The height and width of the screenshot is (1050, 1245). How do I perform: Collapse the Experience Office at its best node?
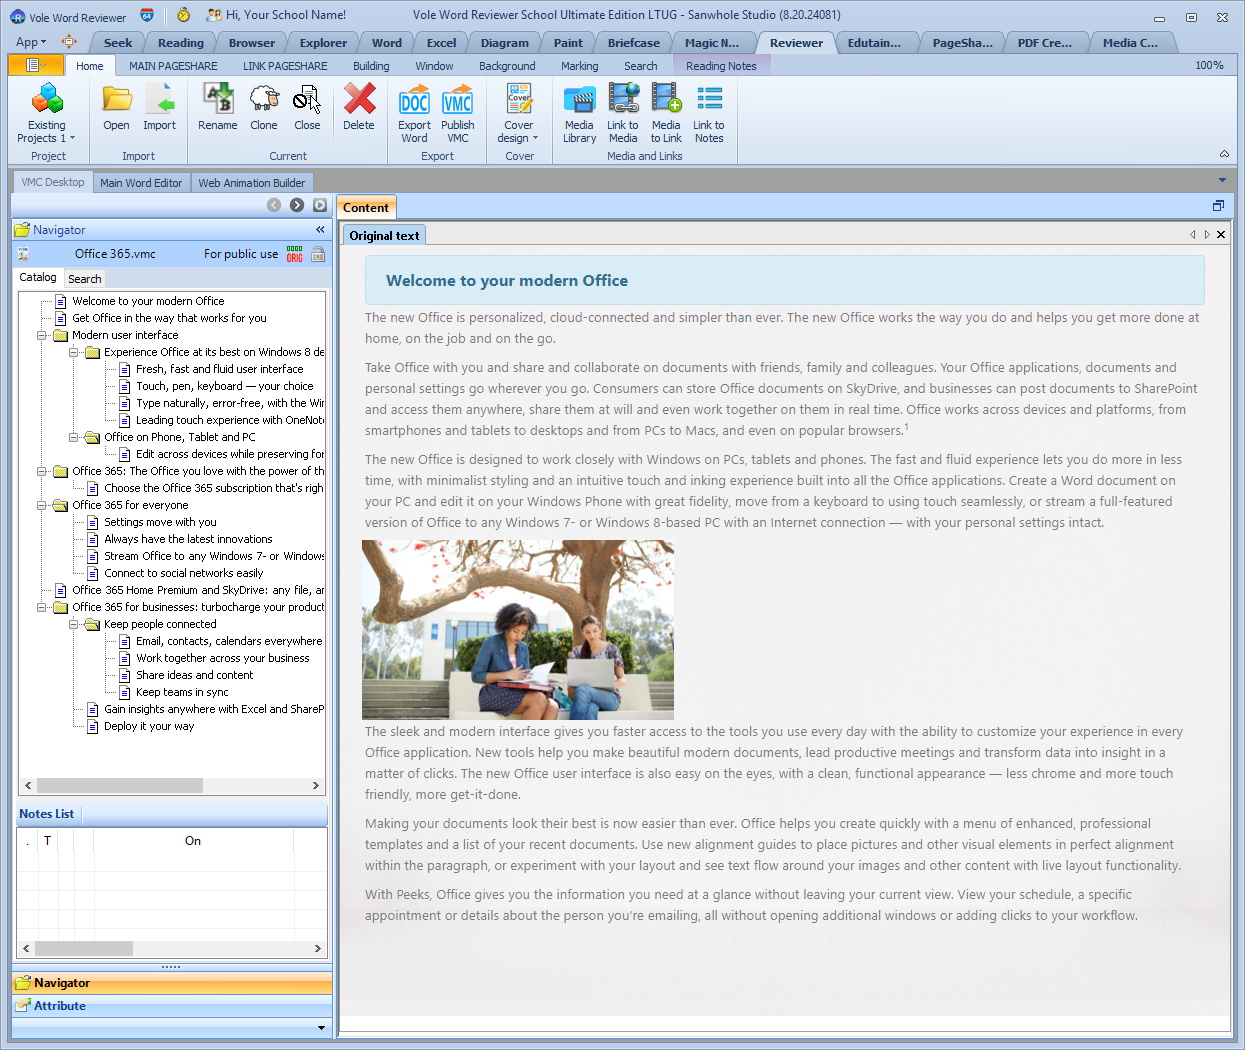click(x=74, y=353)
